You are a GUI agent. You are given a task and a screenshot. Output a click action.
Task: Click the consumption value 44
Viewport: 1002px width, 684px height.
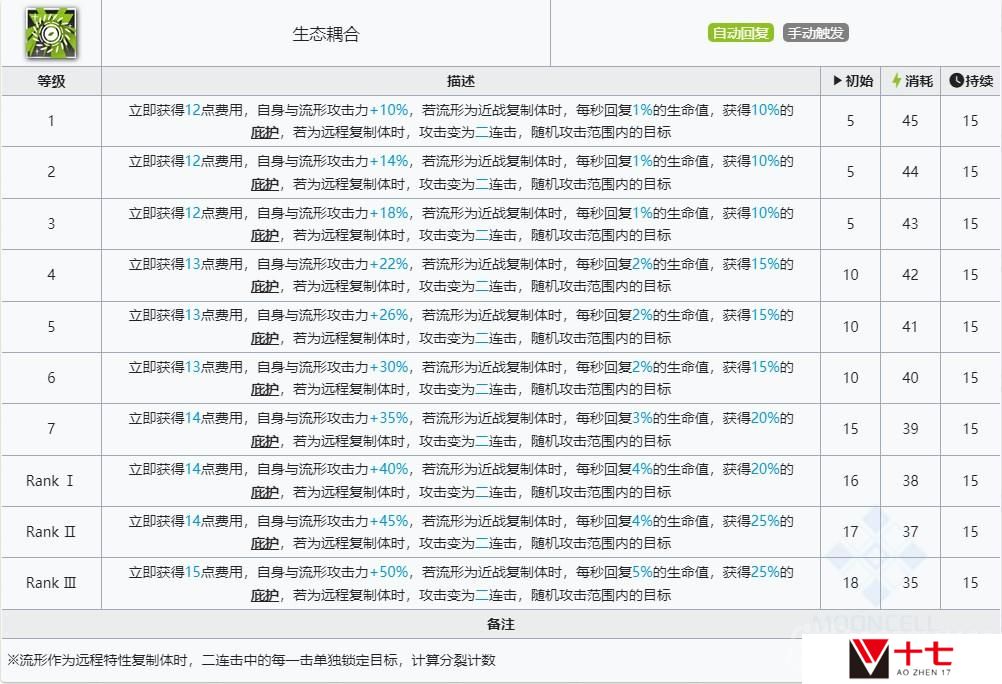pyautogui.click(x=911, y=172)
